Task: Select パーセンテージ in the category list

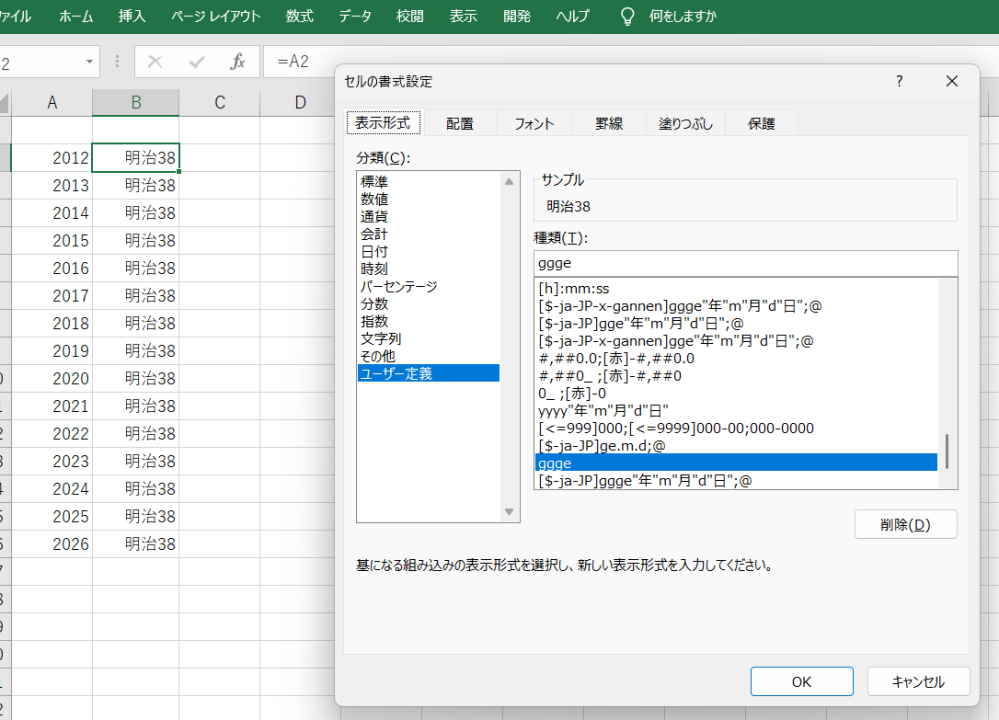Action: pos(428,287)
